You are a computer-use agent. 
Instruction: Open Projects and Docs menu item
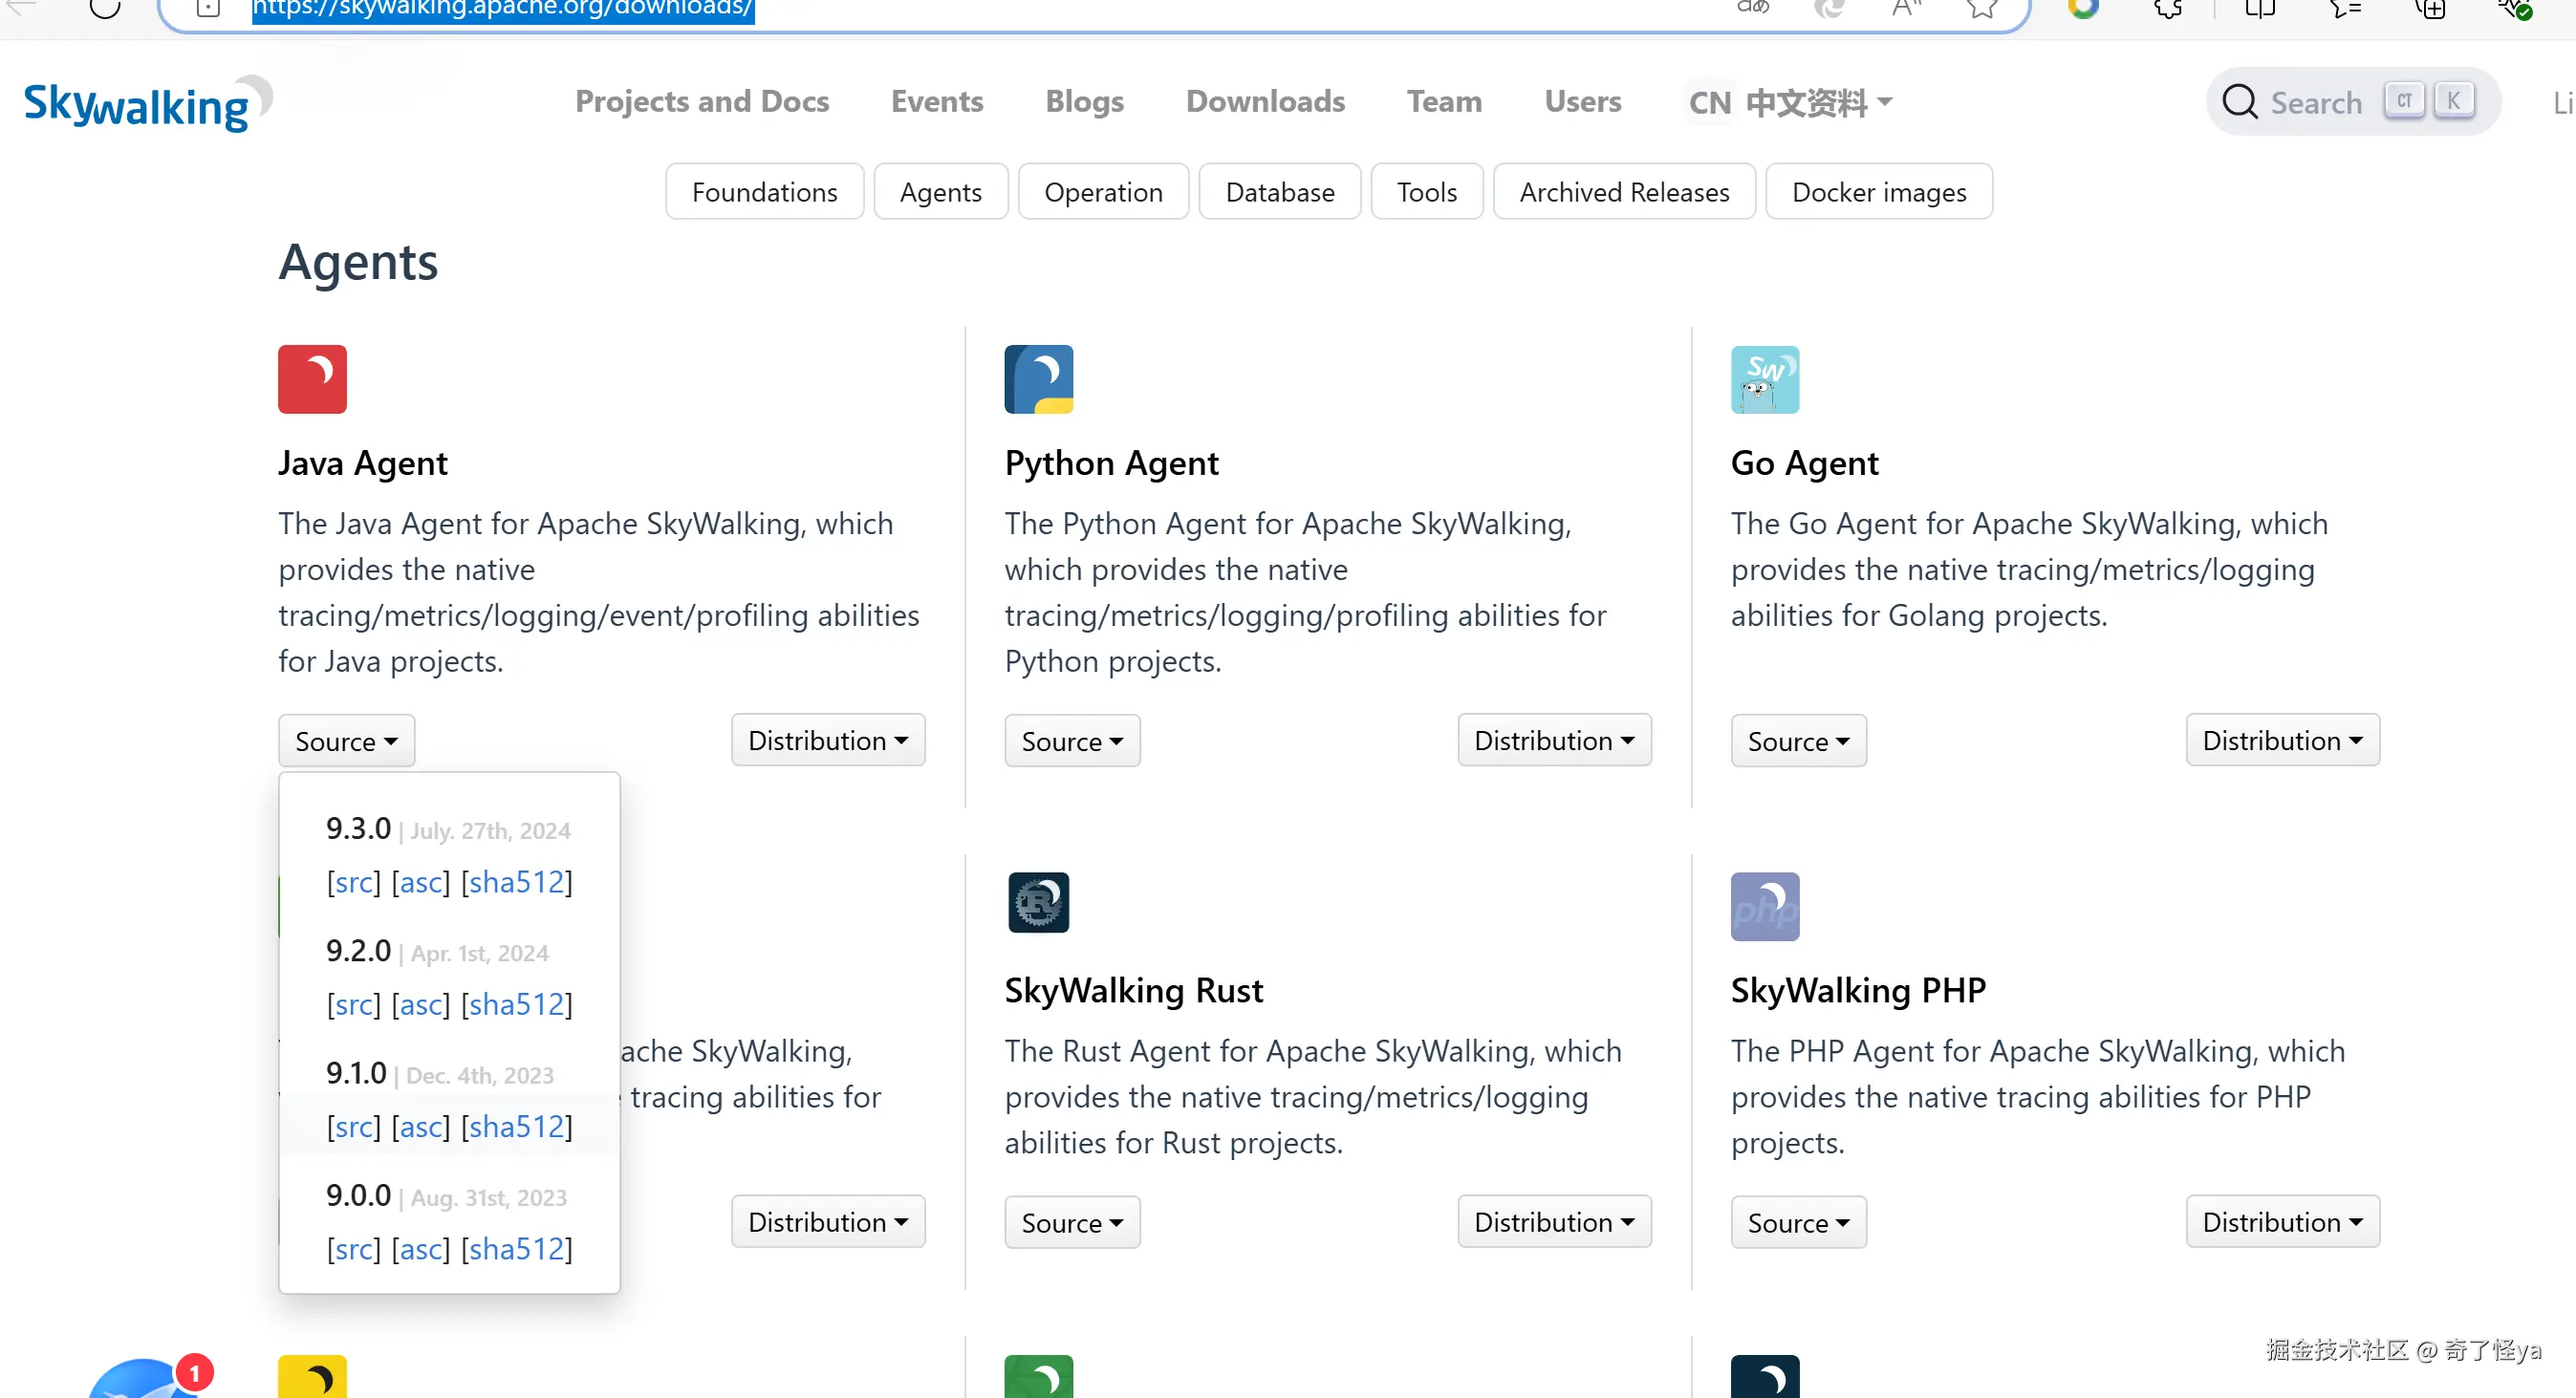click(701, 102)
